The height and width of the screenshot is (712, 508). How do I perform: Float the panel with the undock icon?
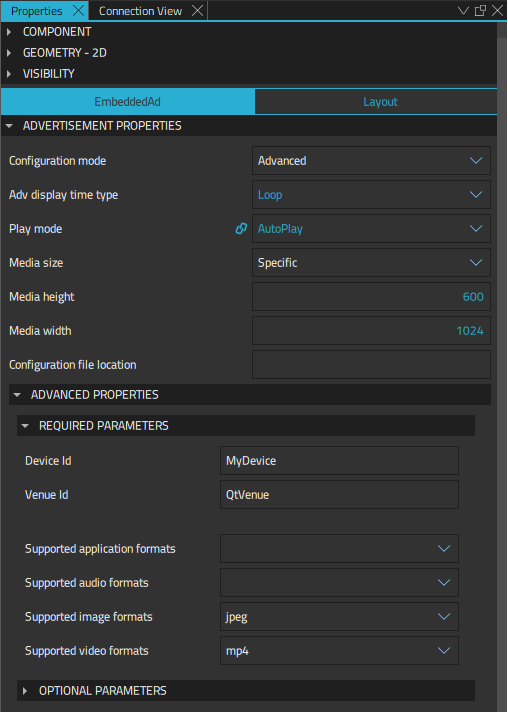click(x=480, y=10)
